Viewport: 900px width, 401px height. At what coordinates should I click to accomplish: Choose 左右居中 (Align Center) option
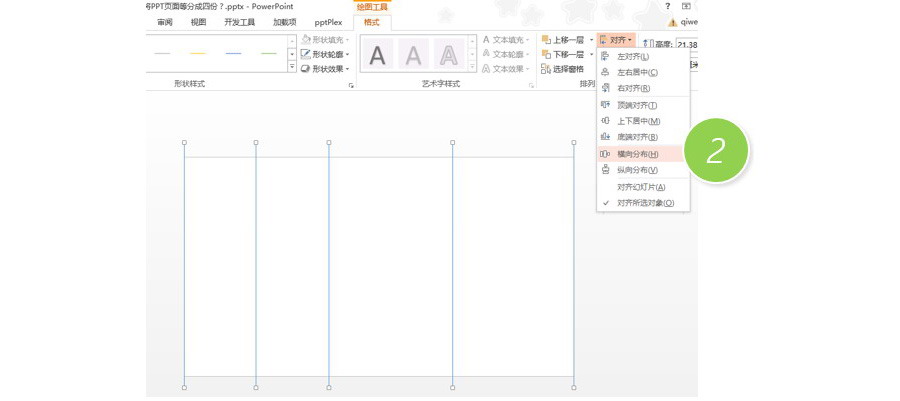(x=636, y=72)
